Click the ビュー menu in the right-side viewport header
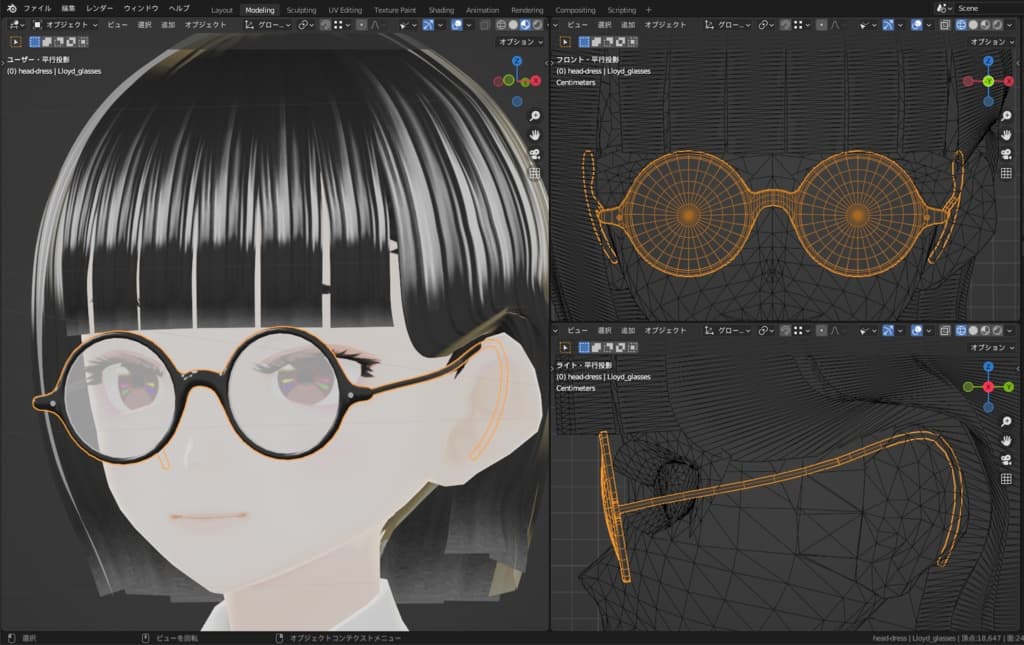 pos(577,330)
